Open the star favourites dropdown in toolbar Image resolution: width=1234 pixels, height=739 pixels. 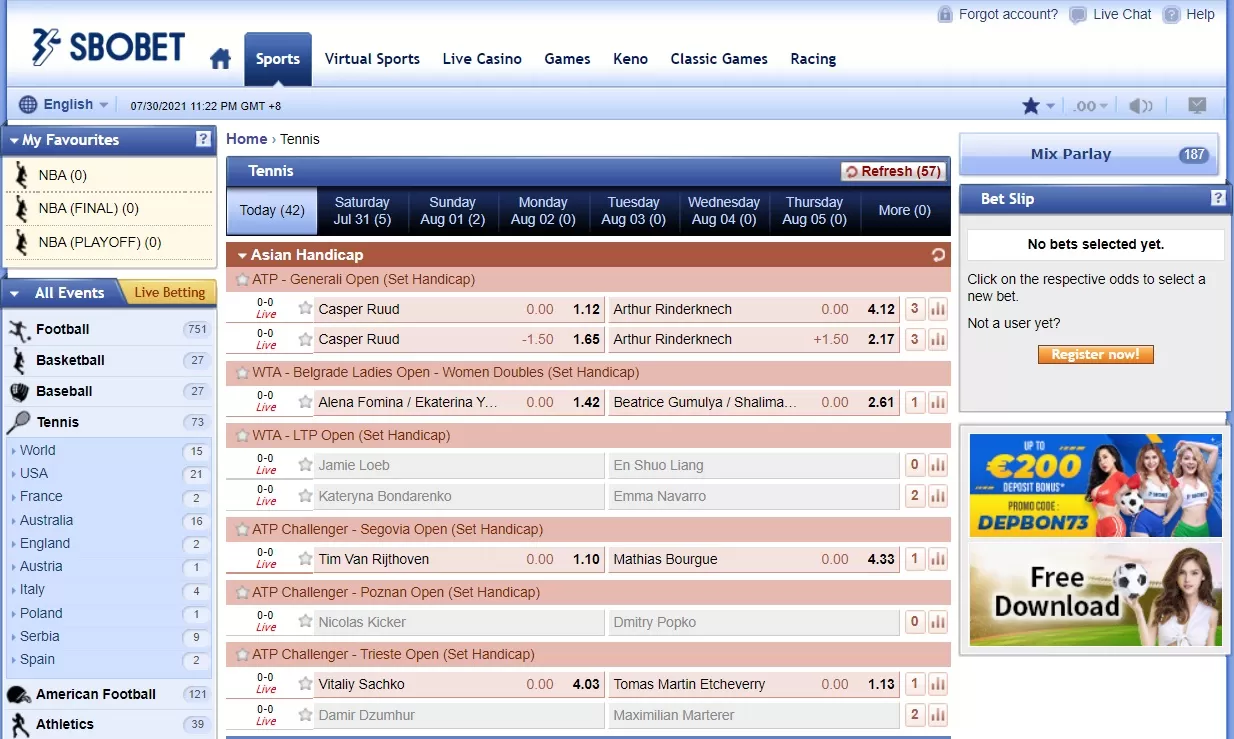(x=1037, y=105)
